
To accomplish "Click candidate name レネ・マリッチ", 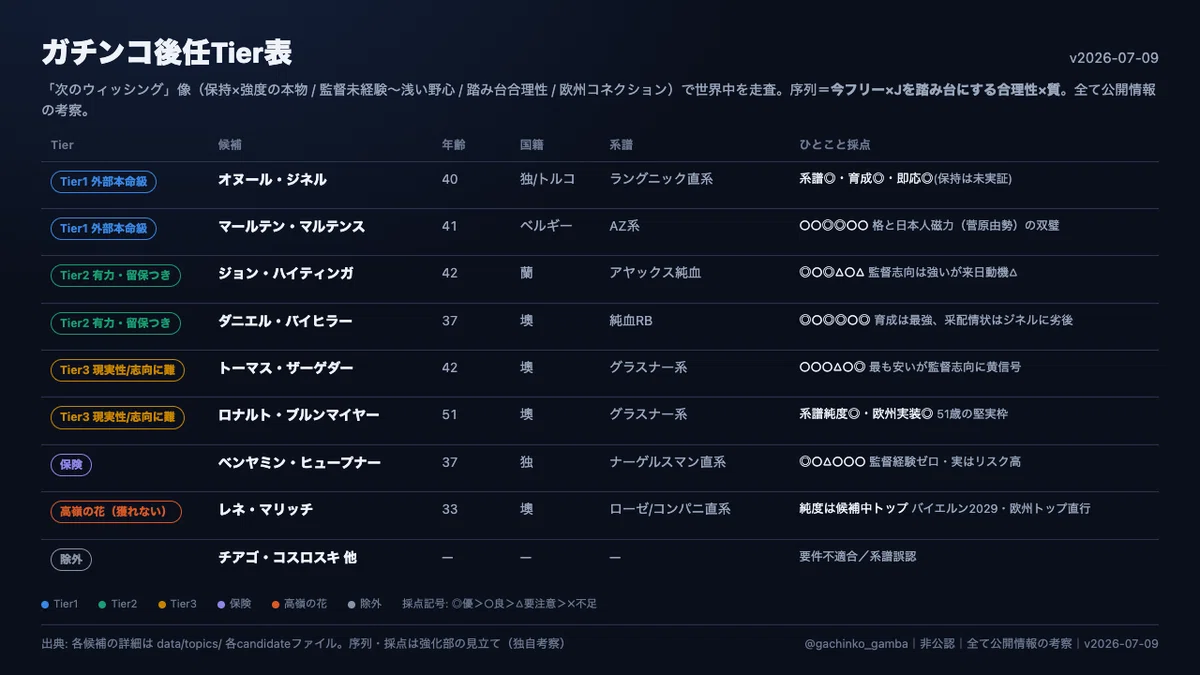I will point(266,509).
